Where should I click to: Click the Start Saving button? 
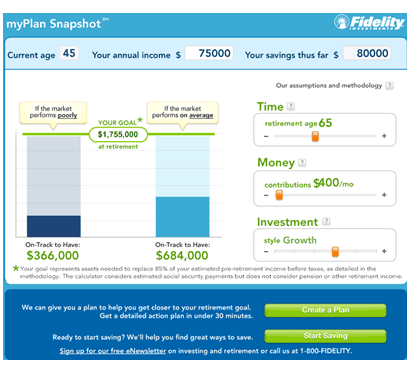325,336
